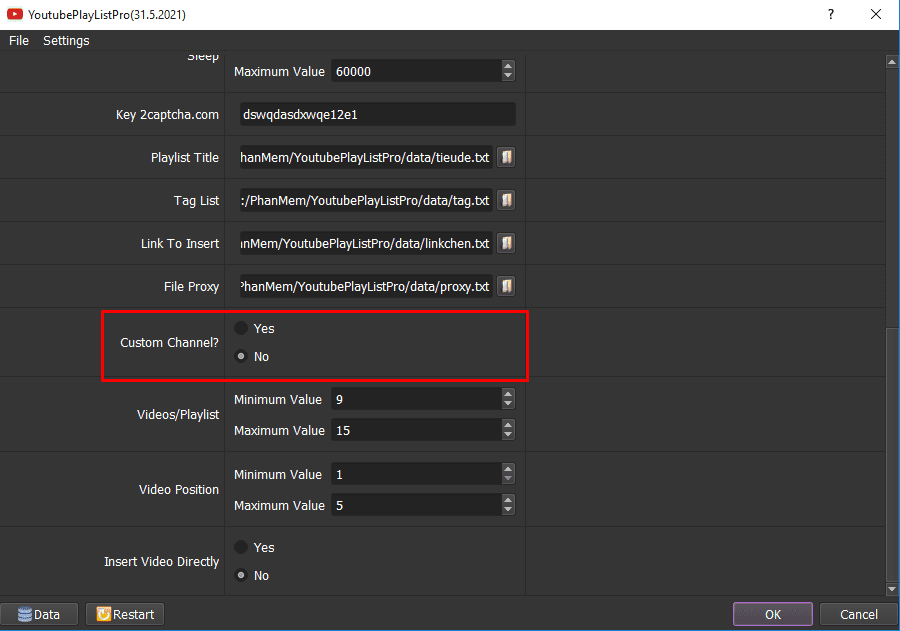
Task: Decrease Videos/Playlist Minimum Value
Action: tap(507, 404)
